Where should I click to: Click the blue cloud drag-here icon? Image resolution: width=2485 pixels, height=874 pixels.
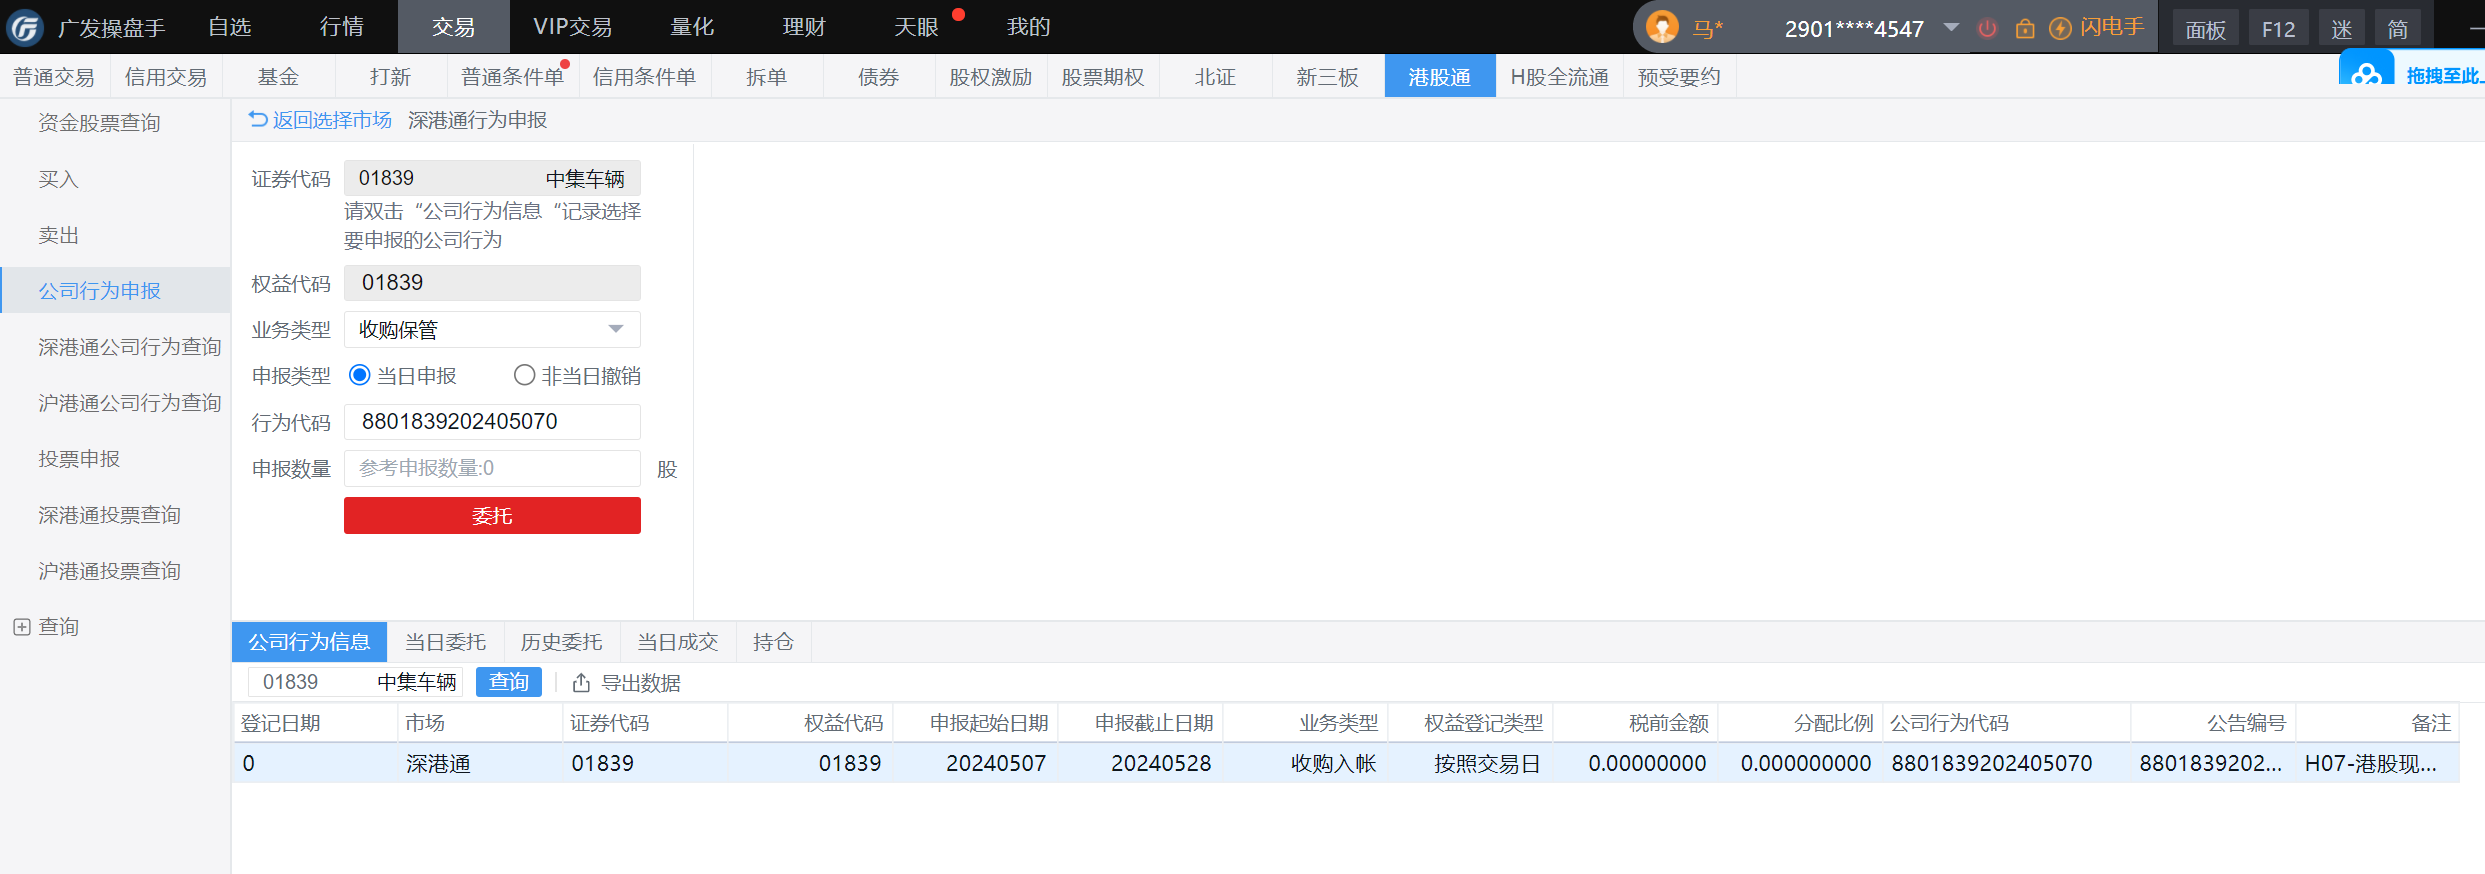2366,74
